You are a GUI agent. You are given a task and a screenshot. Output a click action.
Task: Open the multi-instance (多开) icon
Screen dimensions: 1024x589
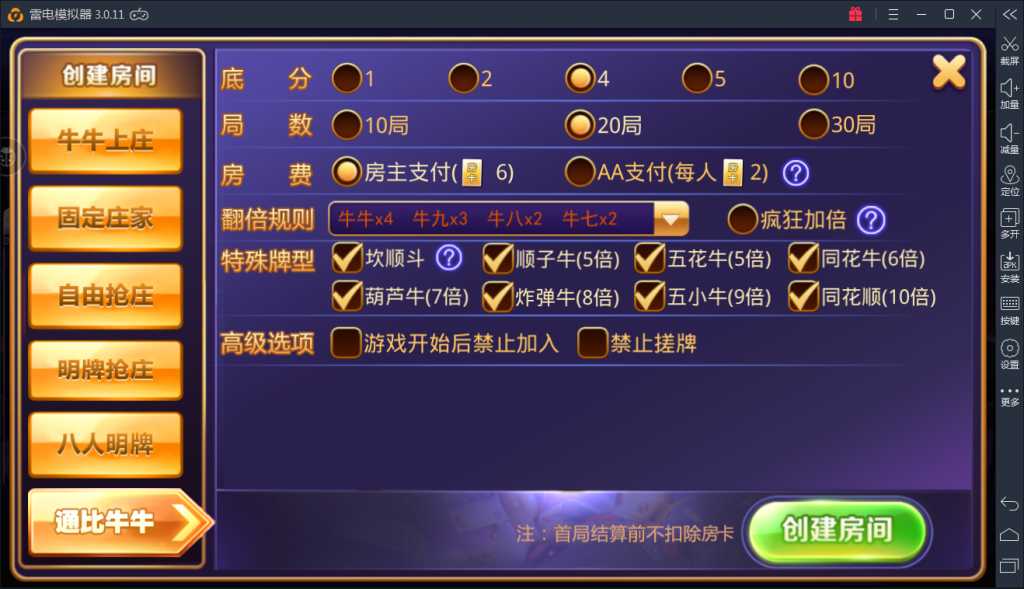point(1010,217)
